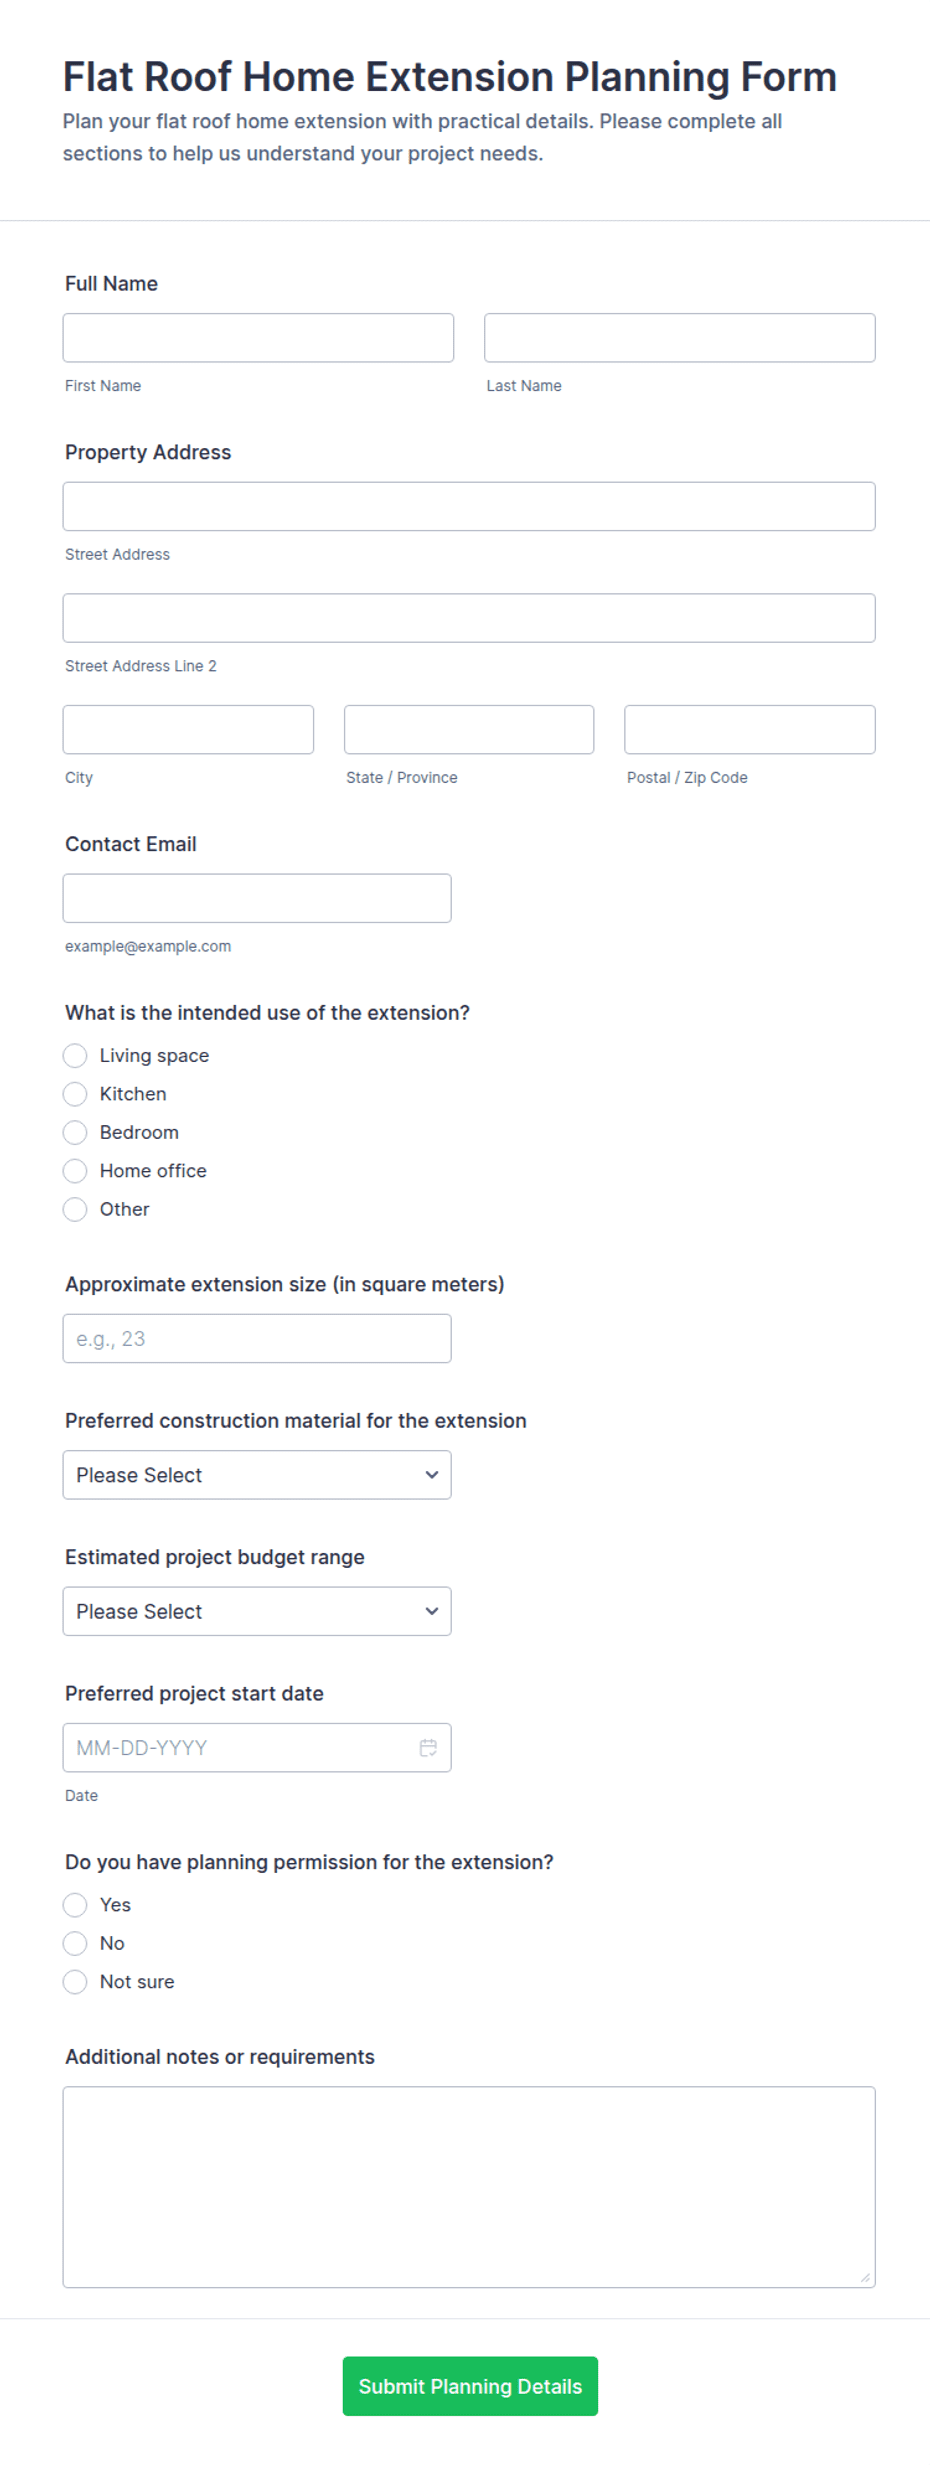Click the extension size input field

257,1338
